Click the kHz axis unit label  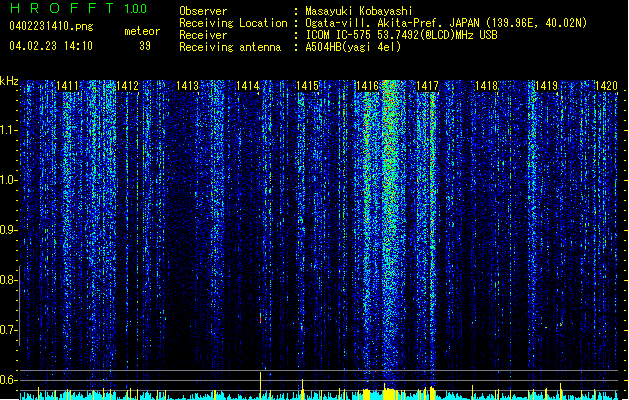click(9, 81)
